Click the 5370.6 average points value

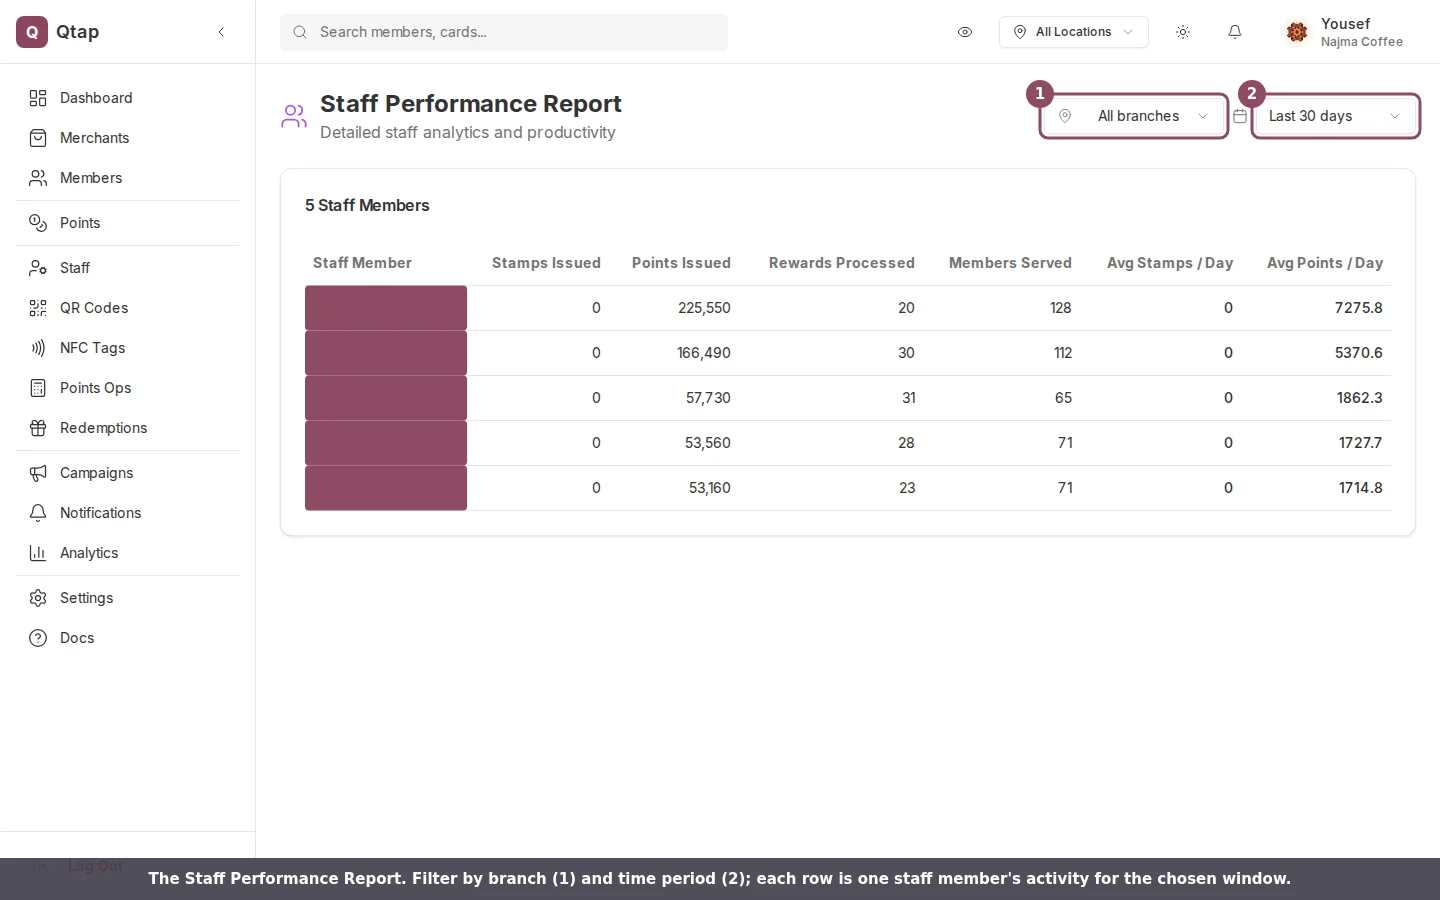(x=1358, y=353)
